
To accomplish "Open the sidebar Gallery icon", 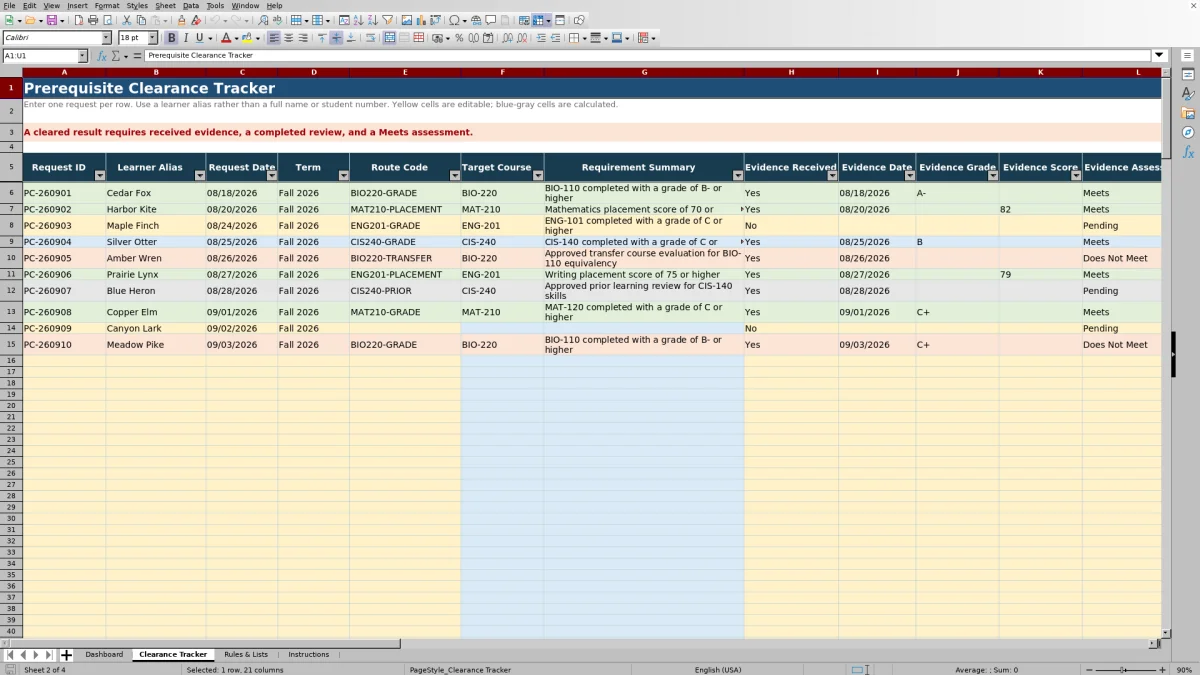I will tap(1188, 113).
